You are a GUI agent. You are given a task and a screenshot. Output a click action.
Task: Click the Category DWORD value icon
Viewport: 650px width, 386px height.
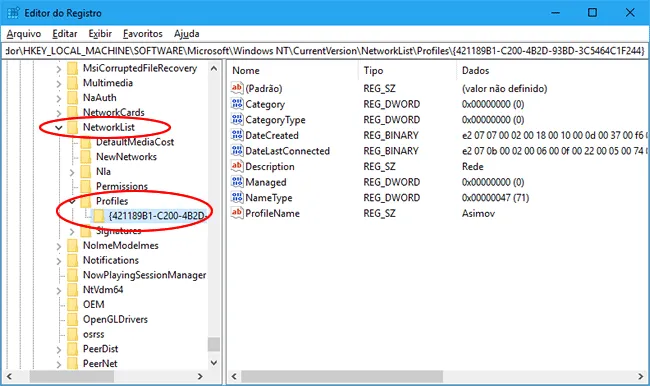(x=237, y=104)
